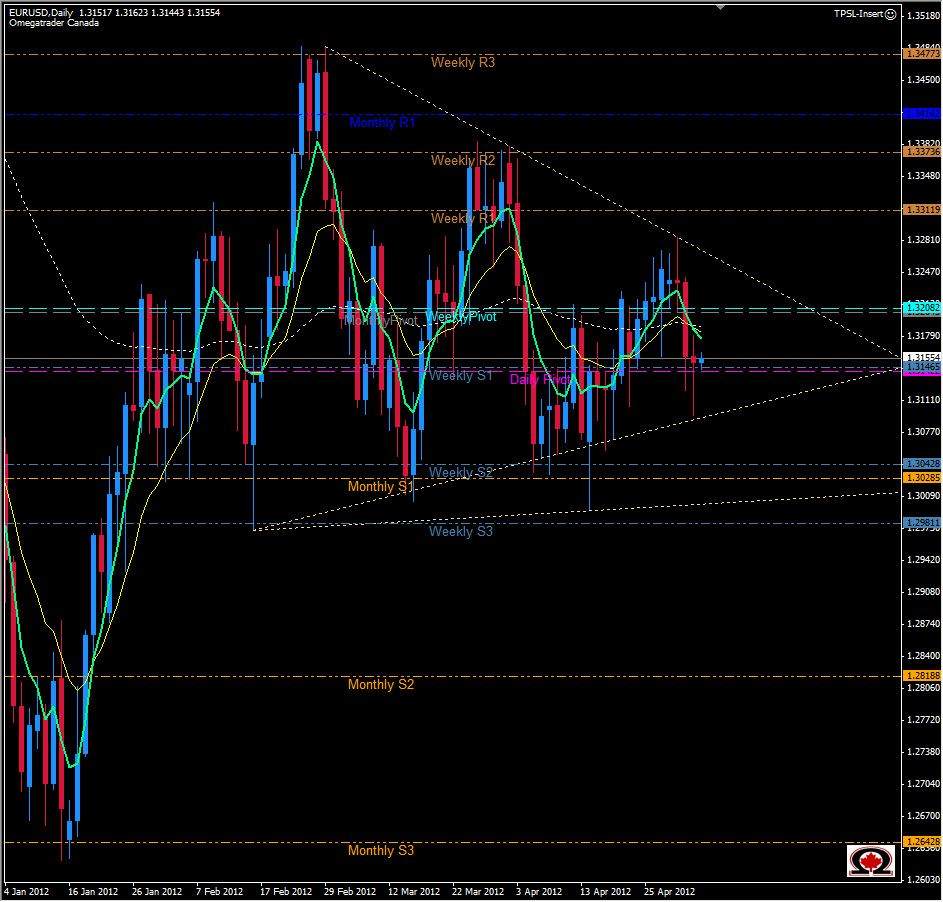The height and width of the screenshot is (902, 943).
Task: Click the Monthly Pivot label
Action: click(383, 320)
